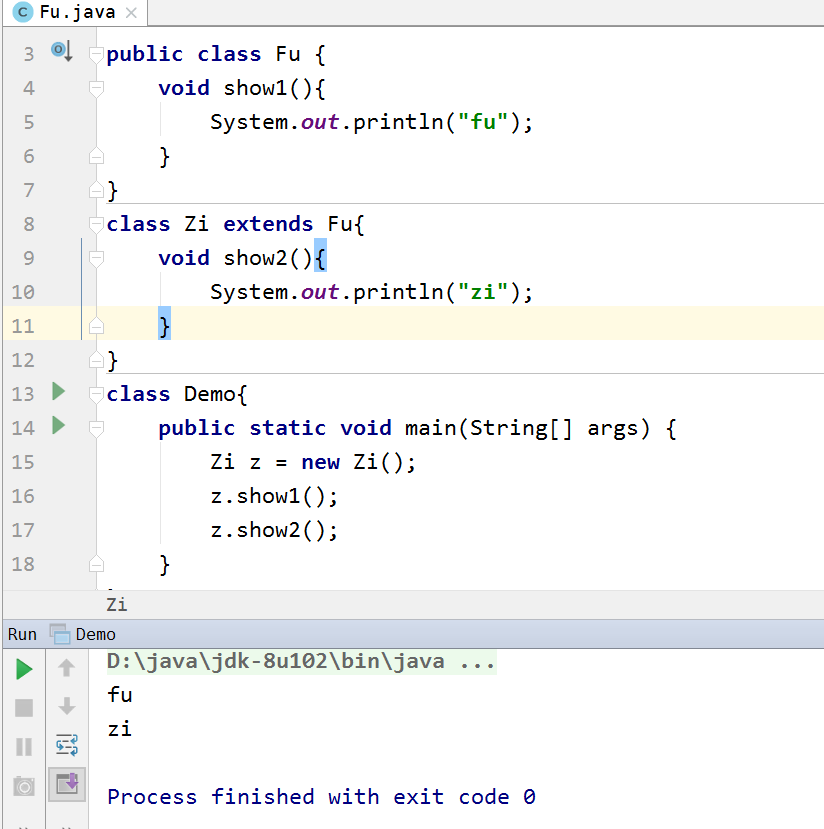The image size is (824, 829).
Task: Close the Fu.java editor tab
Action: pos(131,13)
